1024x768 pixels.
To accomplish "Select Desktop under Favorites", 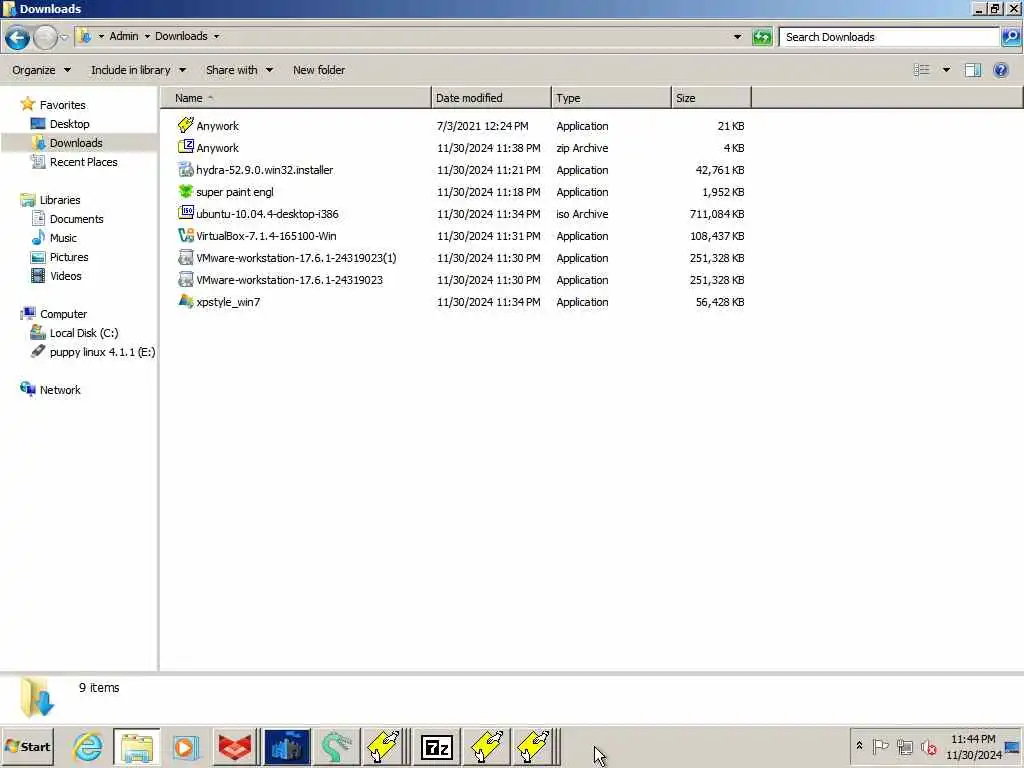I will click(x=69, y=124).
